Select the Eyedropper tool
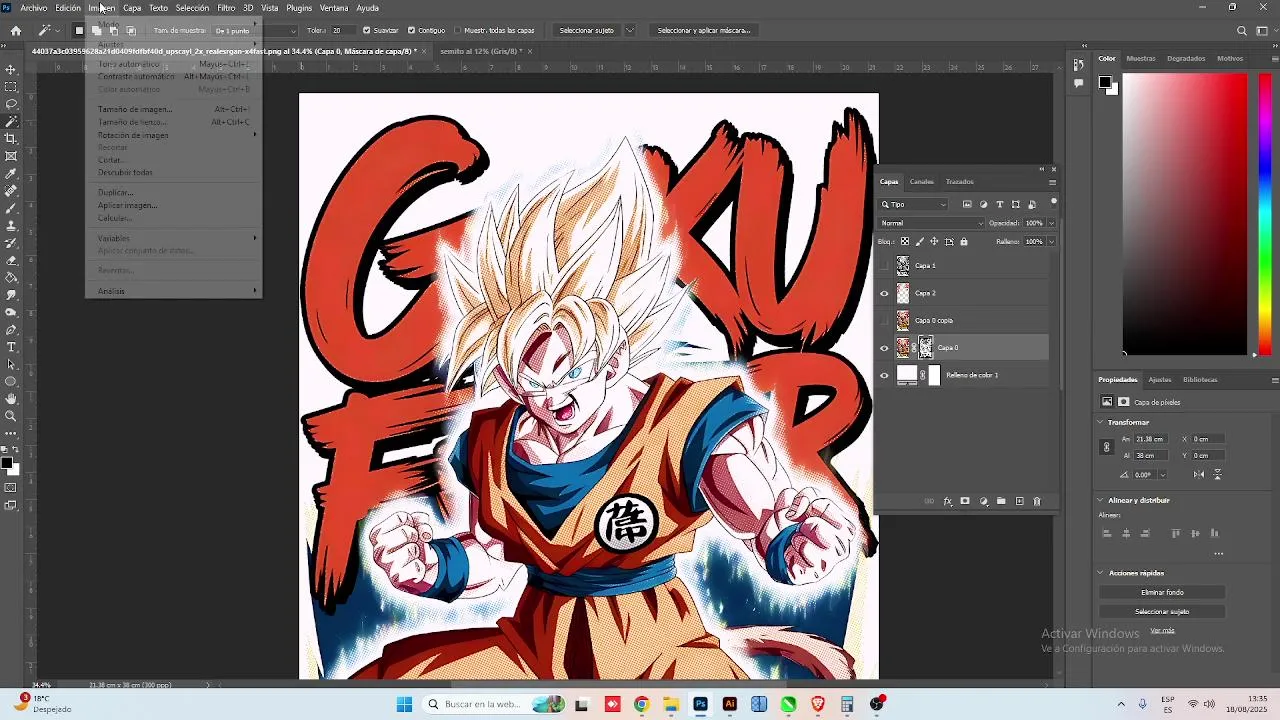The height and width of the screenshot is (720, 1280). point(11,174)
